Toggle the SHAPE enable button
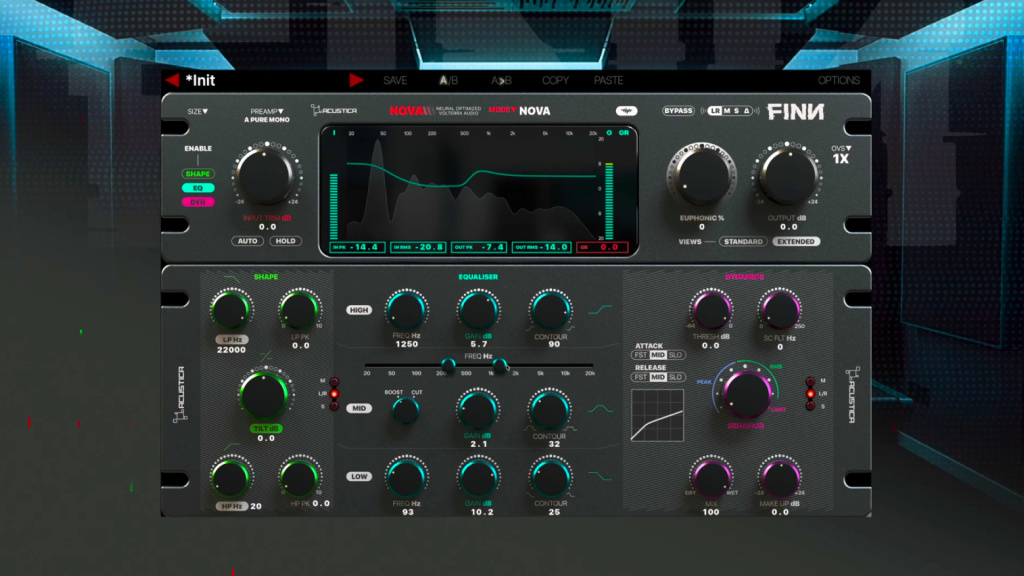The image size is (1024, 576). pos(198,174)
